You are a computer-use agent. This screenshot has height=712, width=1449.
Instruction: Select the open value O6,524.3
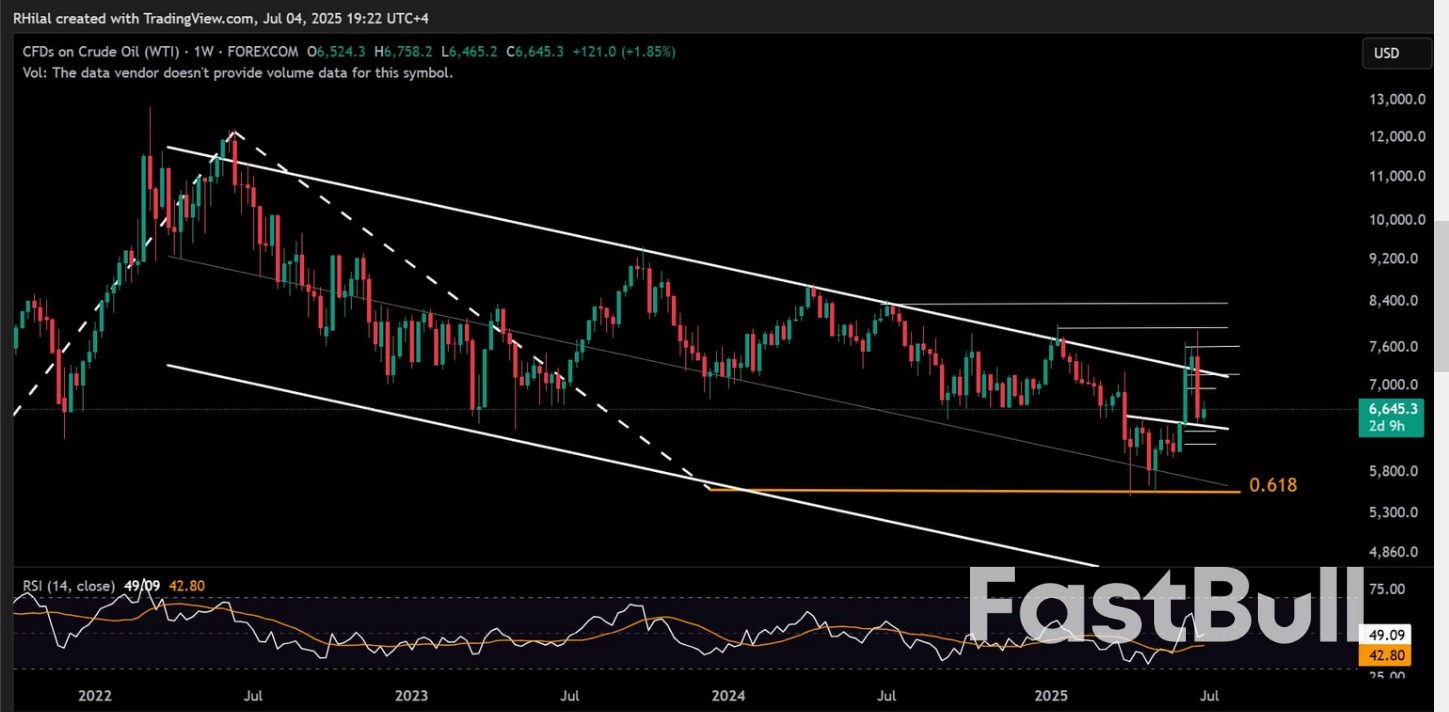tap(335, 51)
